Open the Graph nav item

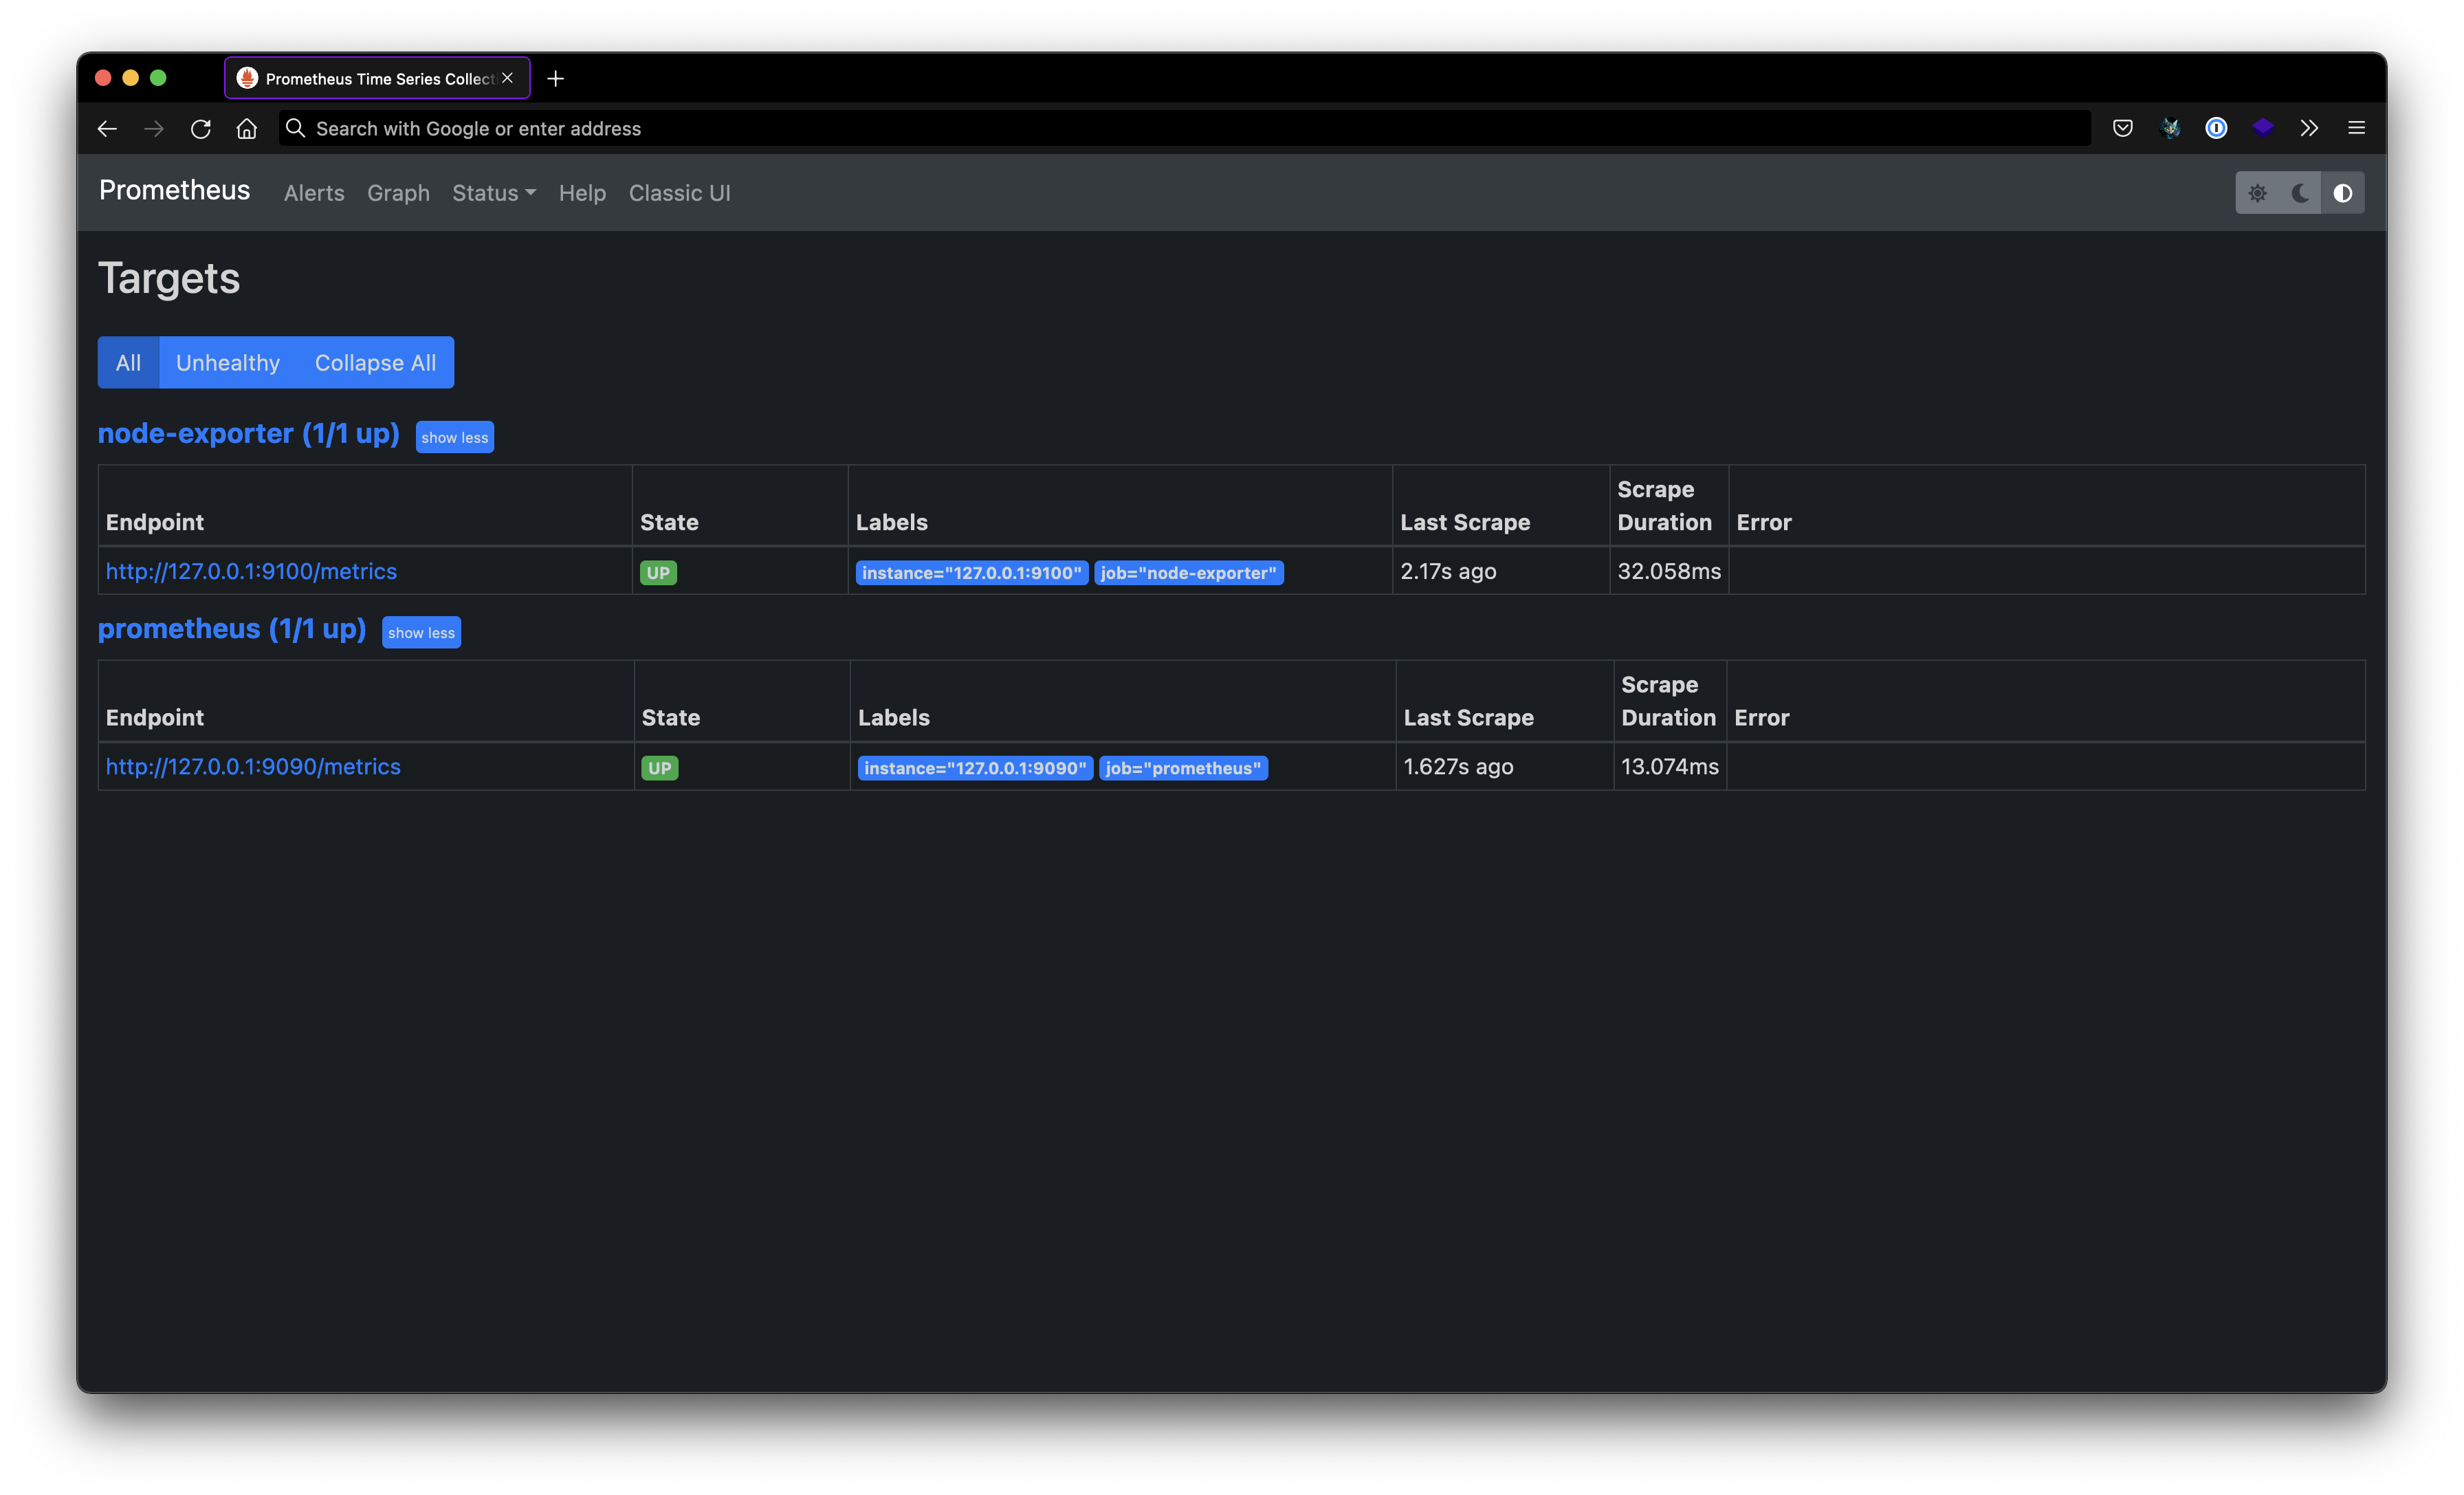[398, 193]
